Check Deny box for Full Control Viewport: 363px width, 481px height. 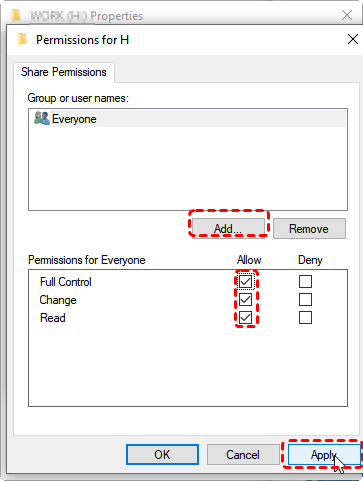(305, 282)
